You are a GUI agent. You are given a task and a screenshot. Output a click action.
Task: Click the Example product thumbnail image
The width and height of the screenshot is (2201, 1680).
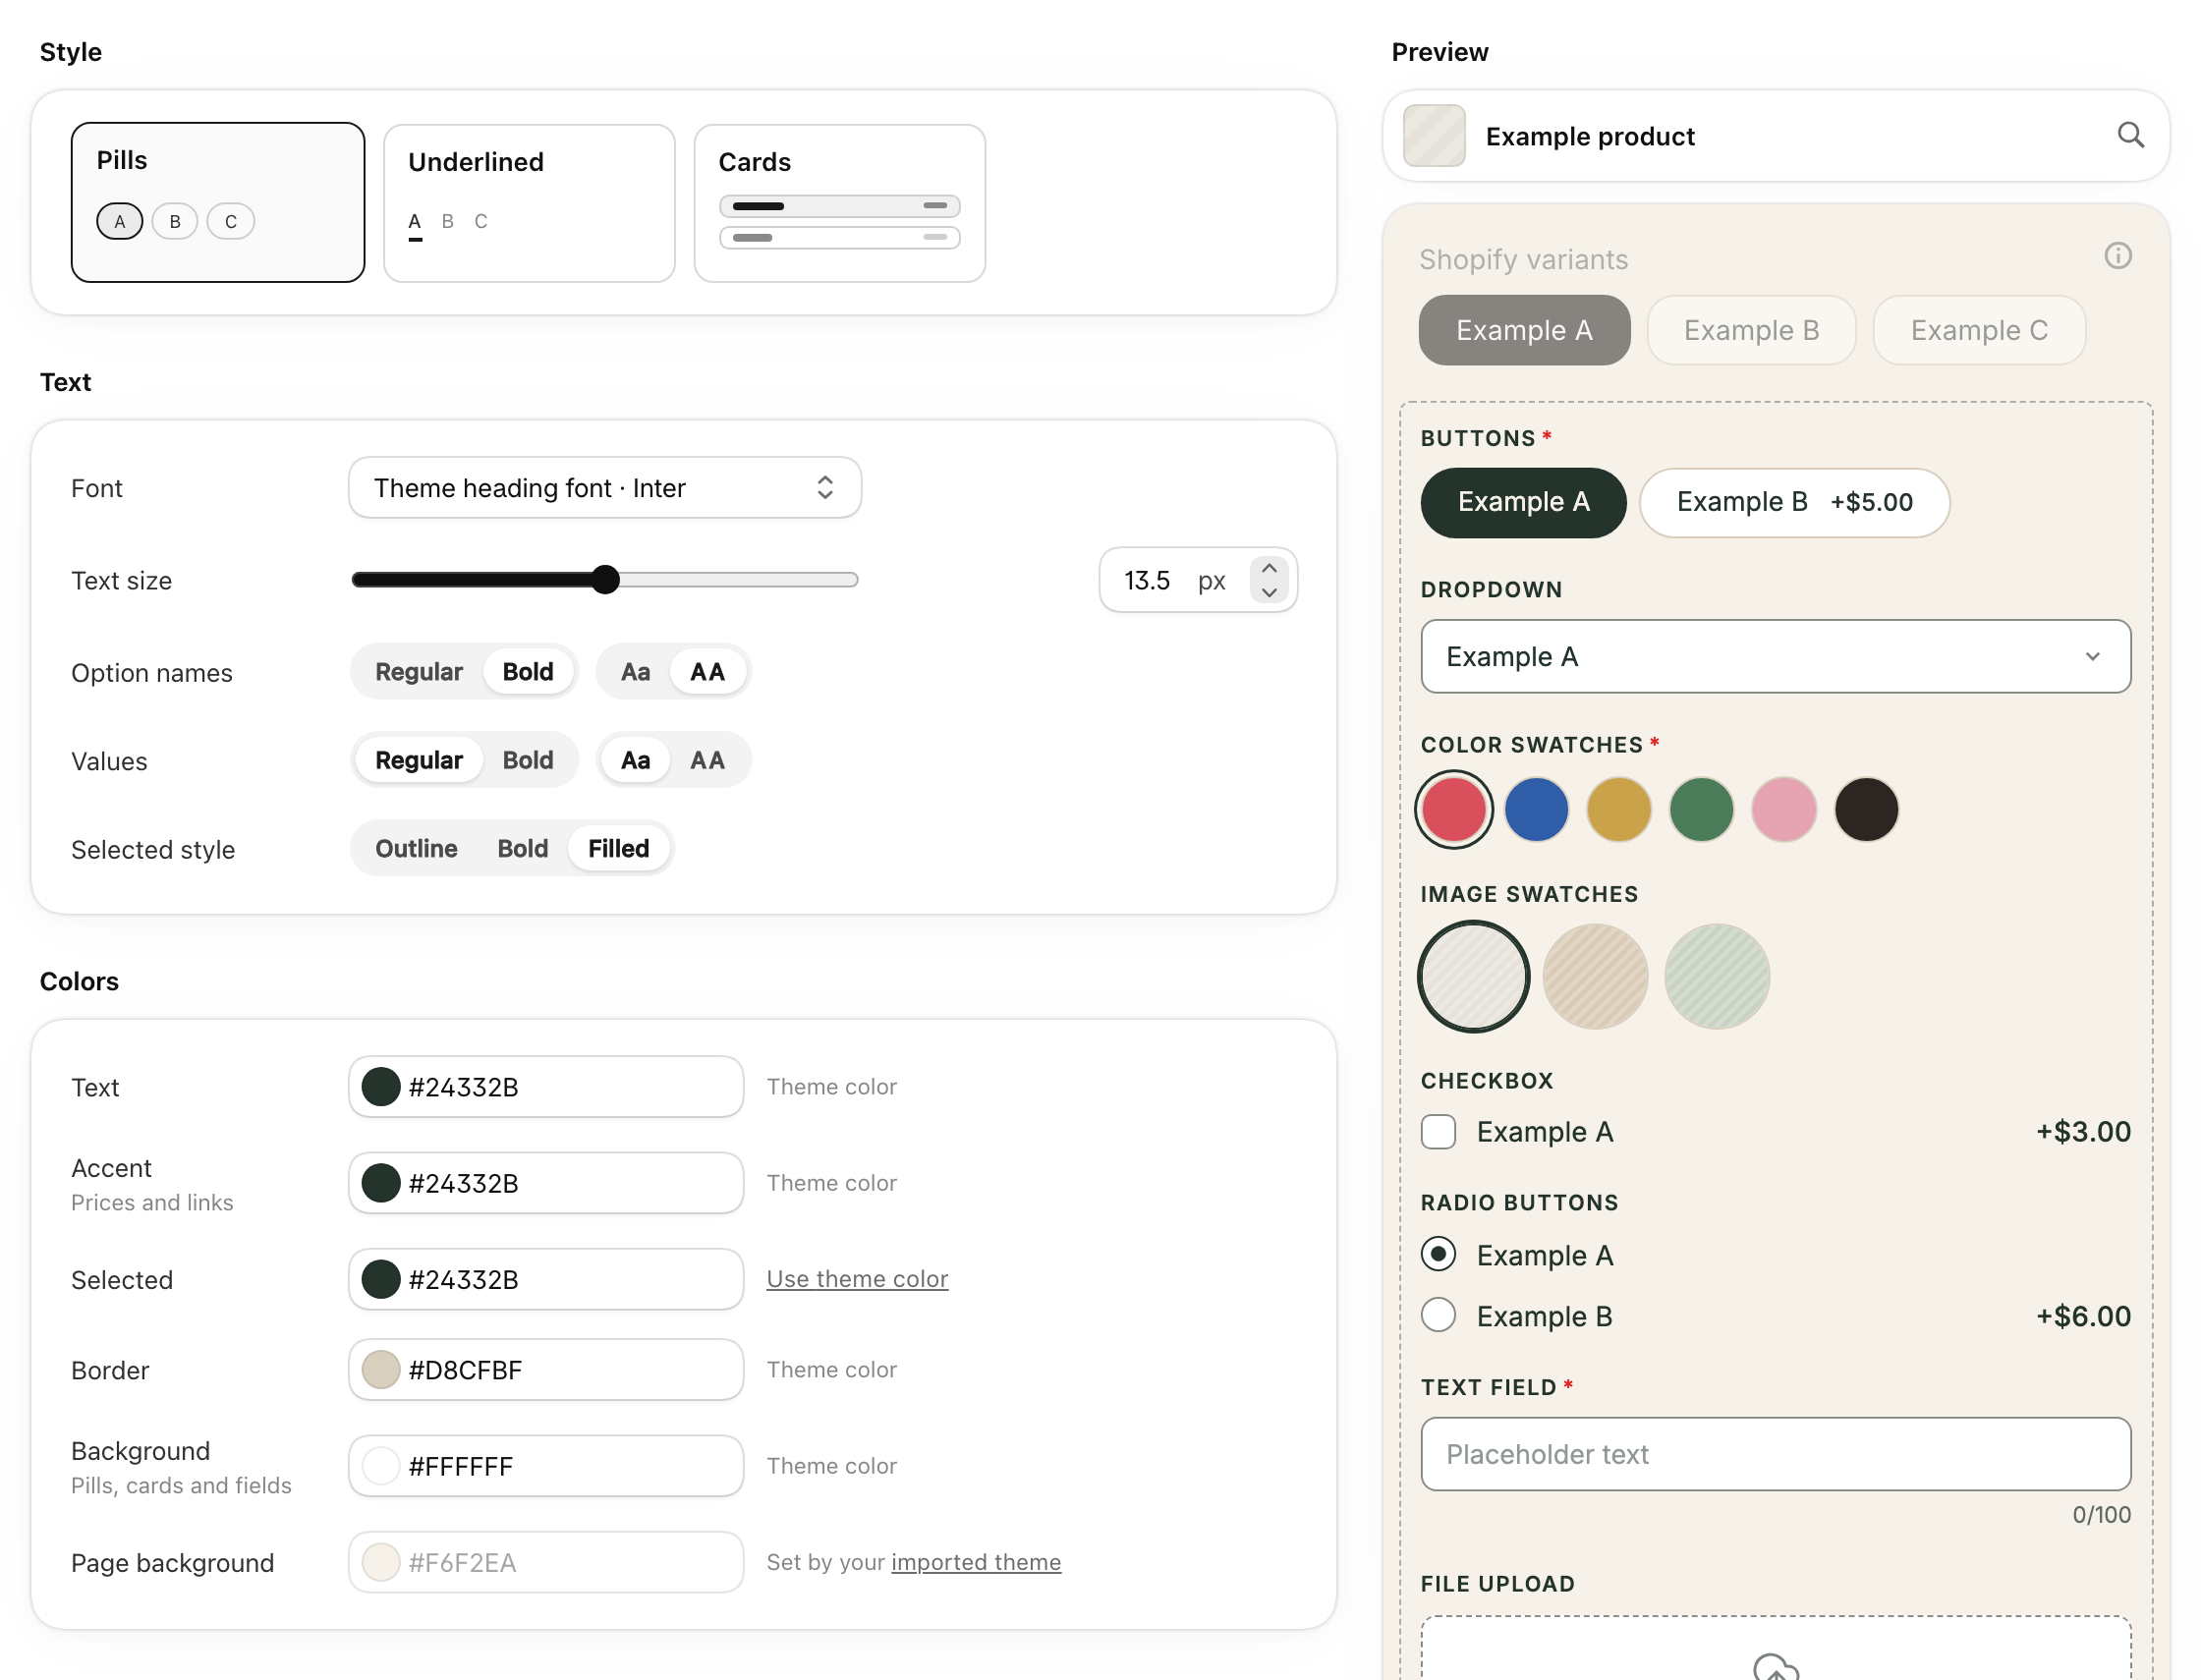[x=1433, y=135]
